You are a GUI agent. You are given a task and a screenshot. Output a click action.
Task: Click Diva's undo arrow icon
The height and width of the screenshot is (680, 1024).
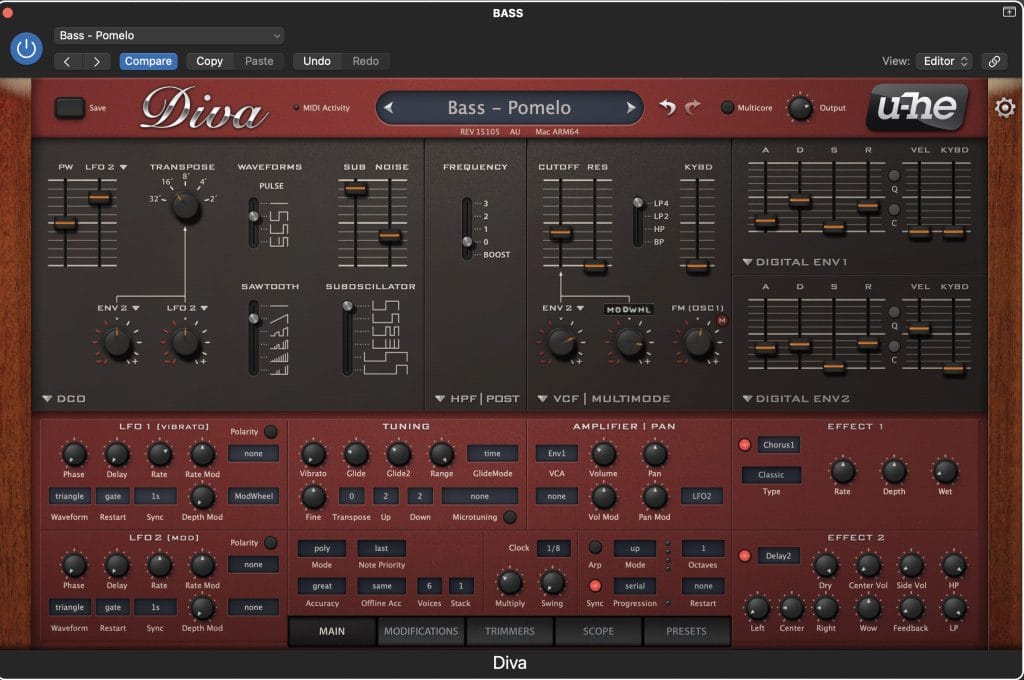[667, 108]
